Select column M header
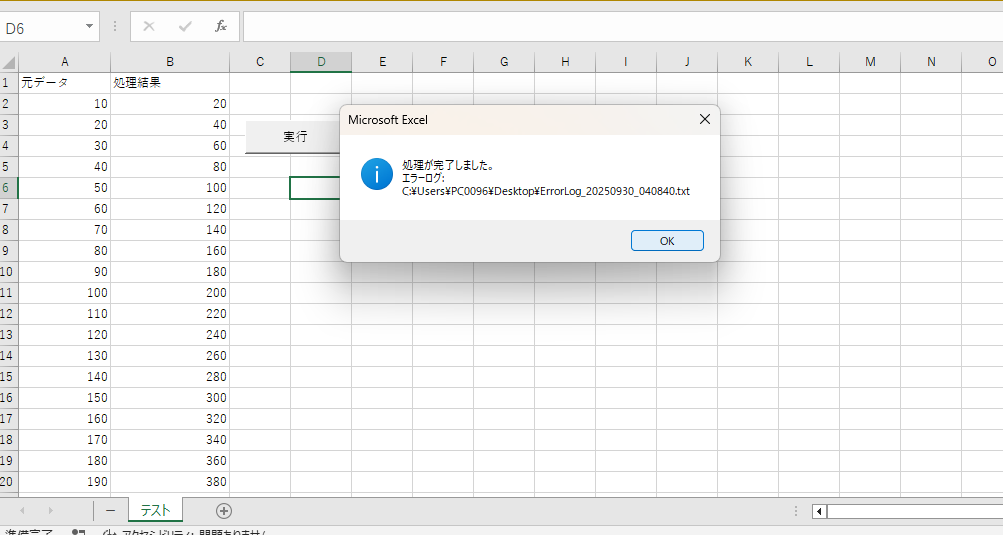Image resolution: width=1003 pixels, height=535 pixels. (x=870, y=62)
